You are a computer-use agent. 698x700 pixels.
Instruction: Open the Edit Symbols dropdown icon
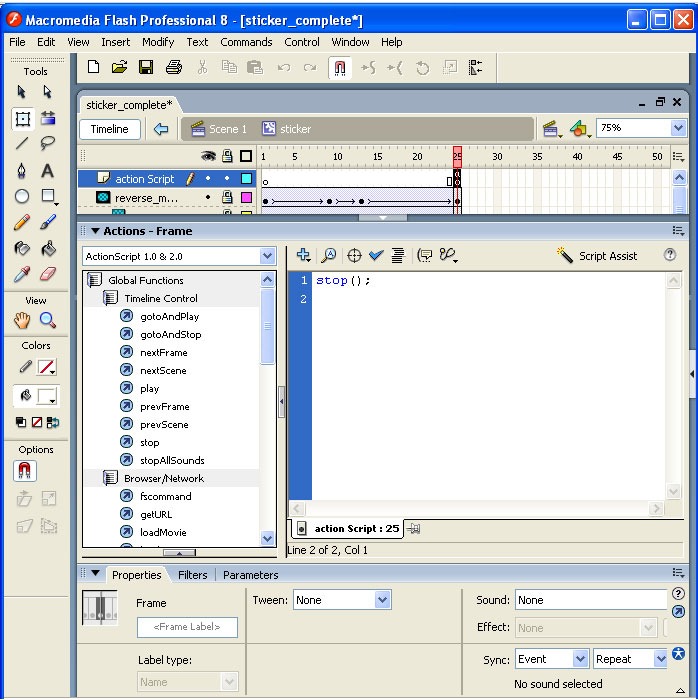pyautogui.click(x=580, y=129)
